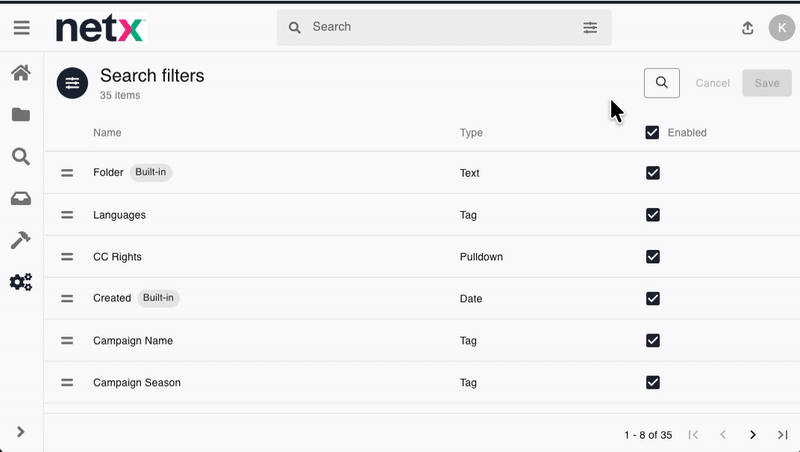This screenshot has width=800, height=452.
Task: Toggle the Enabled header select-all checkbox
Action: coord(653,132)
